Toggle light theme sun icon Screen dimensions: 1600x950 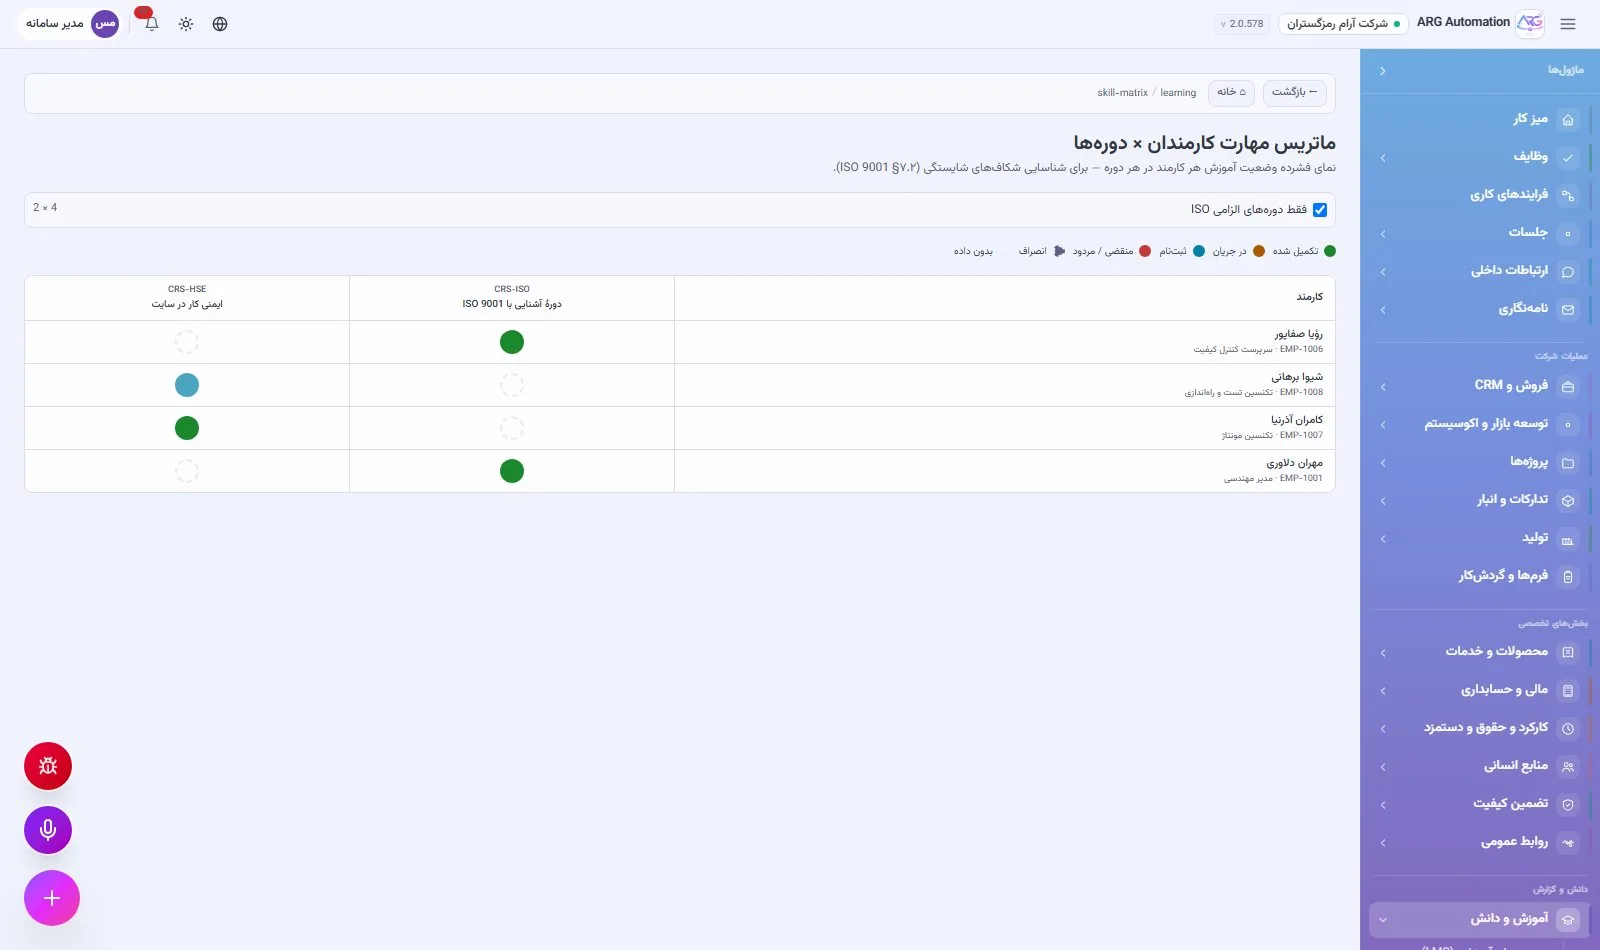[x=186, y=24]
